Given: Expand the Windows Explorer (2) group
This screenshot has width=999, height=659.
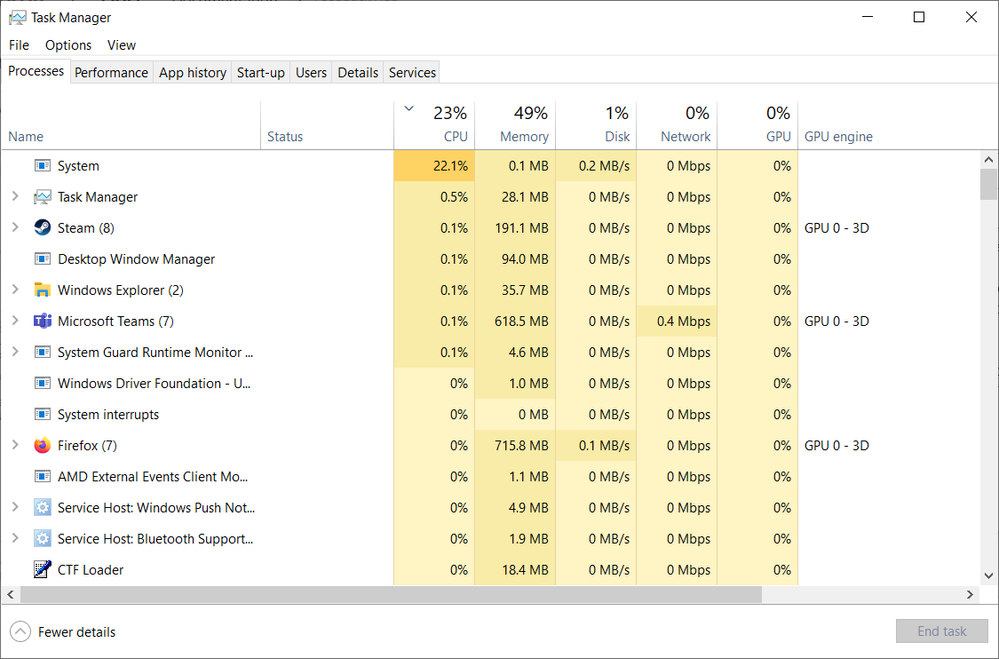Looking at the screenshot, I should coord(15,289).
